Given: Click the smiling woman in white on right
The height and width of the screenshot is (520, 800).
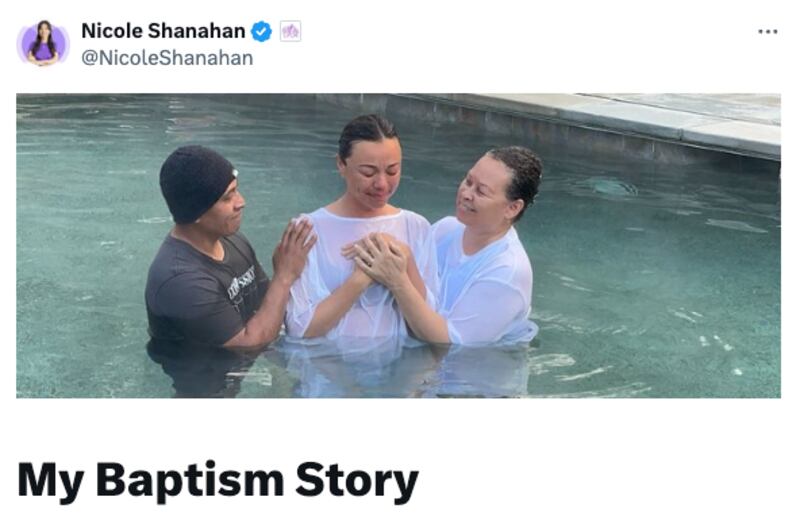Looking at the screenshot, I should coord(485,247).
